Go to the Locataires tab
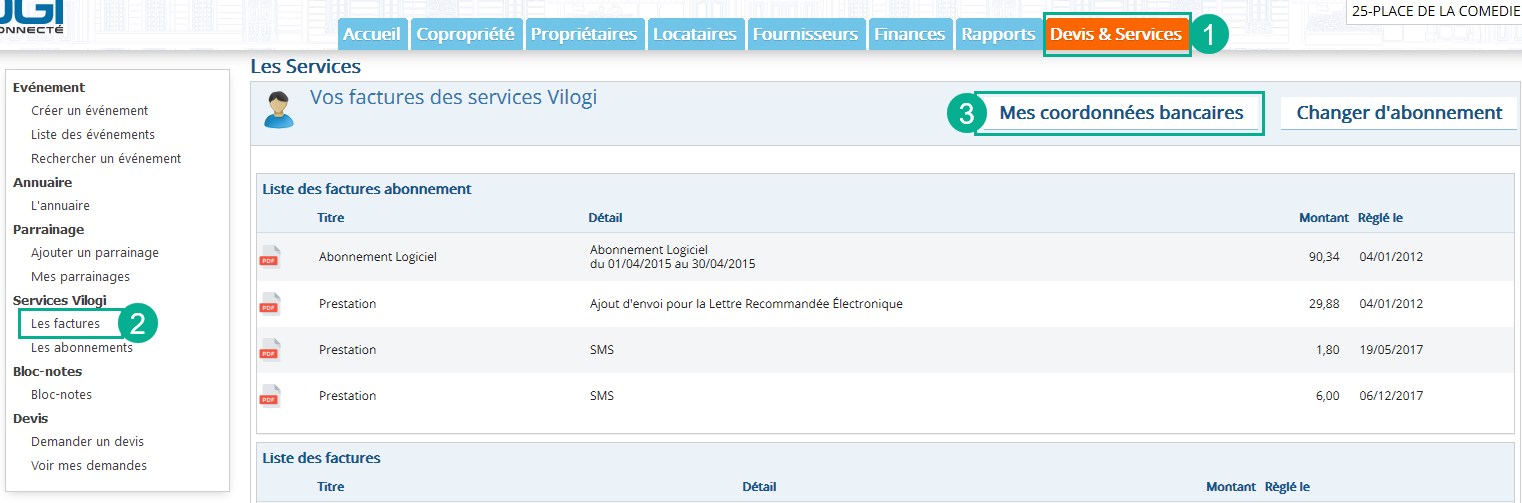Image resolution: width=1522 pixels, height=503 pixels. (x=695, y=34)
